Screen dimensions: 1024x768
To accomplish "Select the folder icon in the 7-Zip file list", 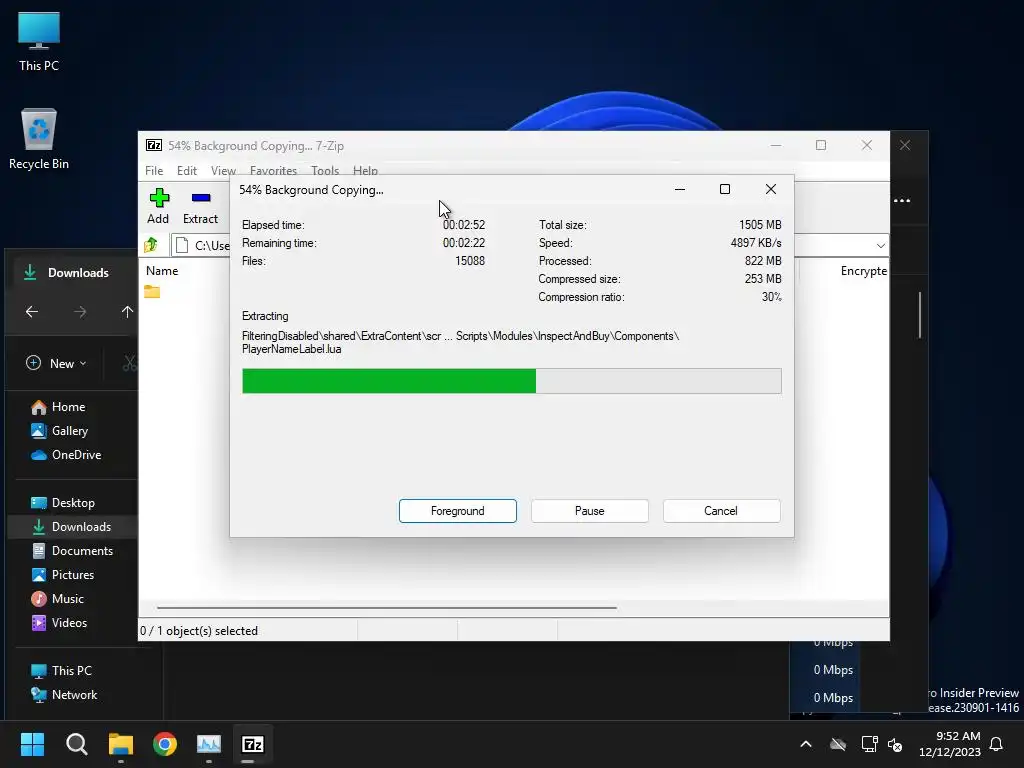I will coord(152,291).
